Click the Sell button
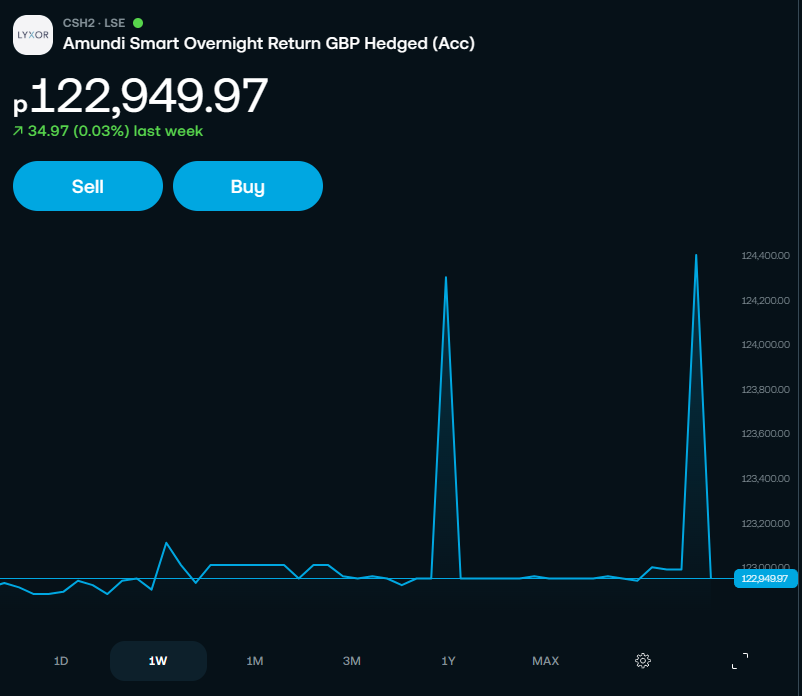 (88, 186)
